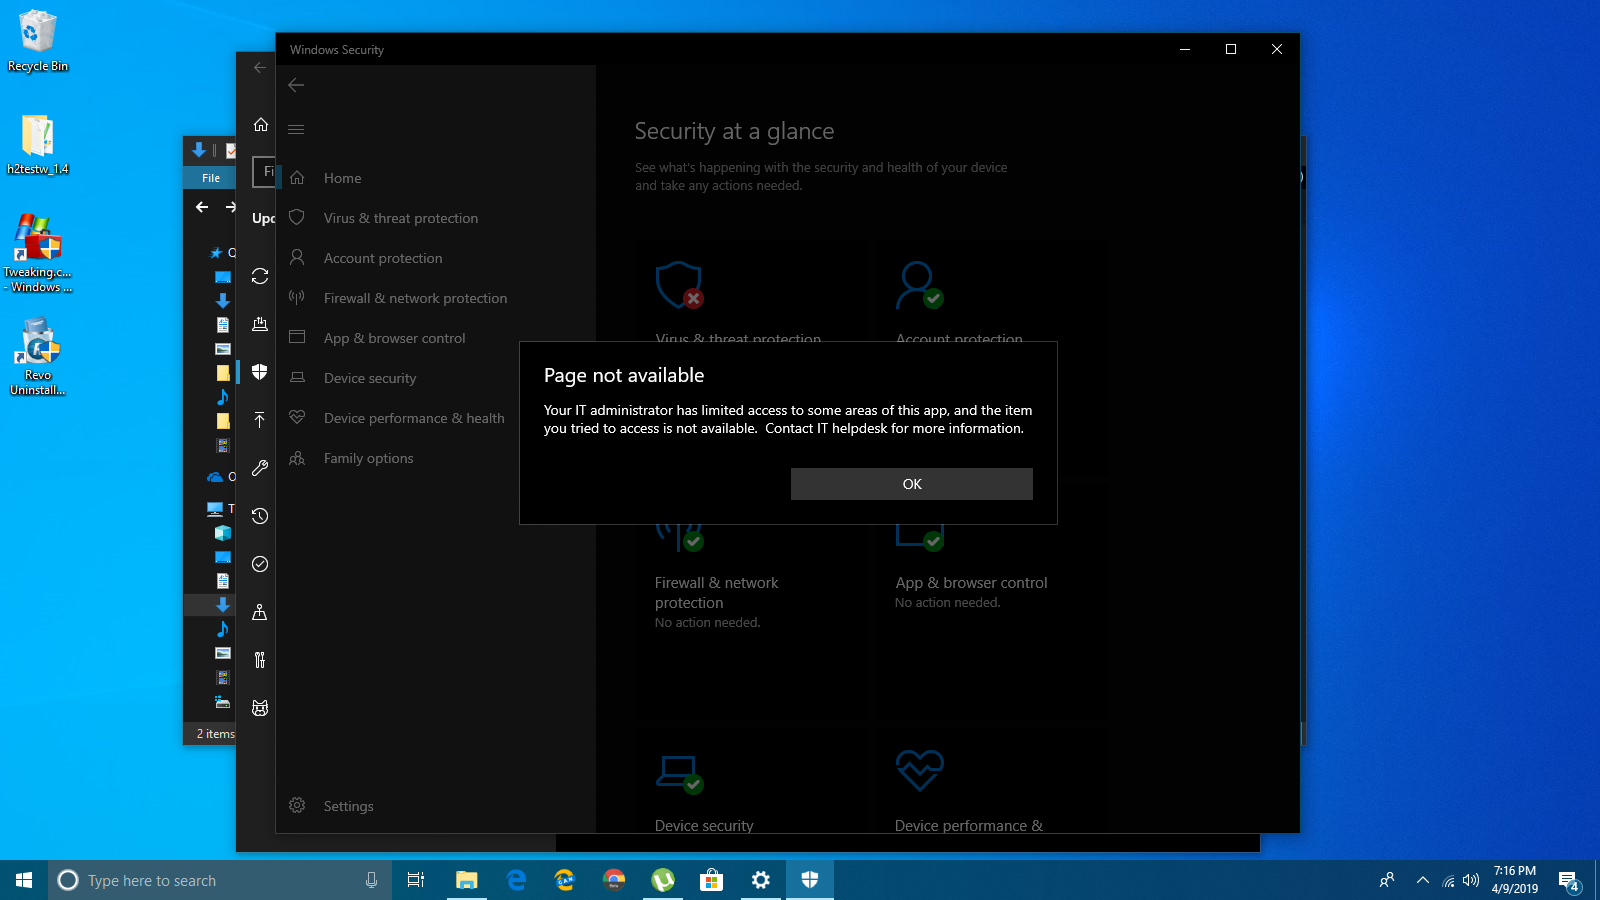This screenshot has width=1600, height=900.
Task: Click the Windows Security settings gear icon
Action: pos(297,805)
